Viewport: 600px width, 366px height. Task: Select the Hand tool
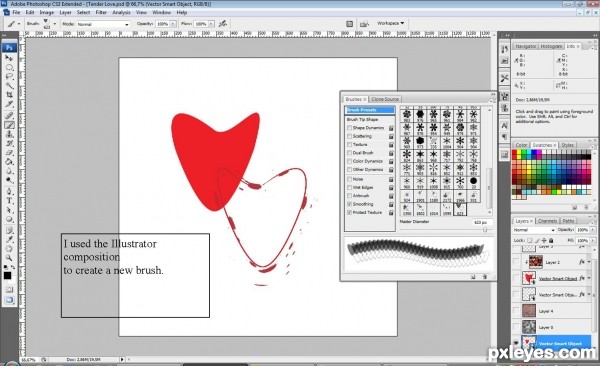9,249
